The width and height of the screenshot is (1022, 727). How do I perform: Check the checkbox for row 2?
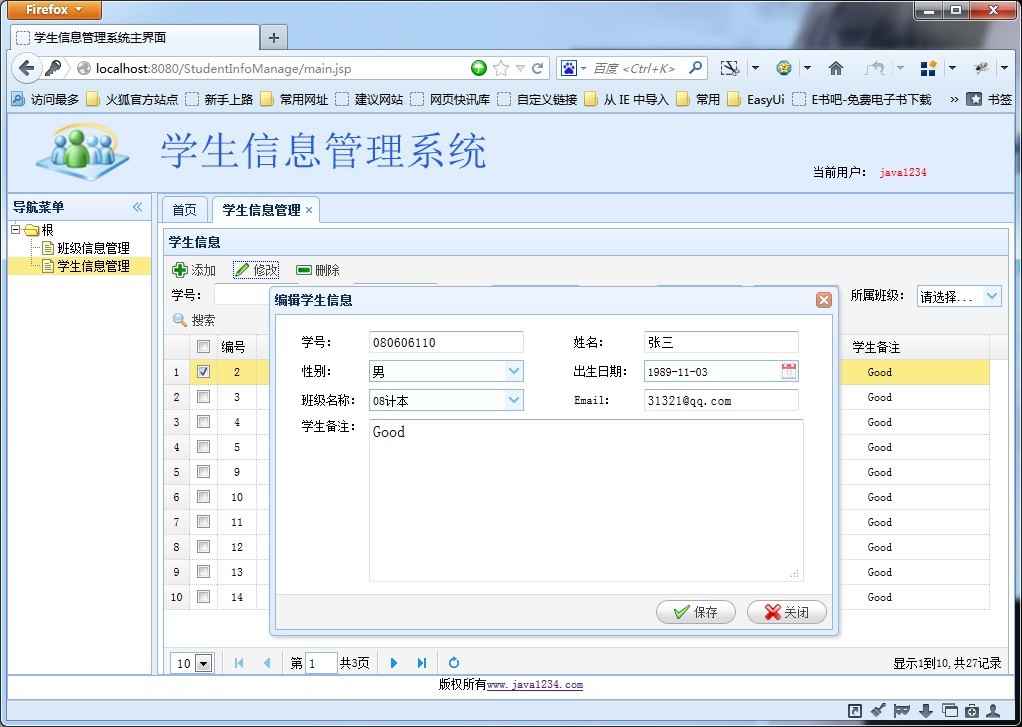point(203,396)
